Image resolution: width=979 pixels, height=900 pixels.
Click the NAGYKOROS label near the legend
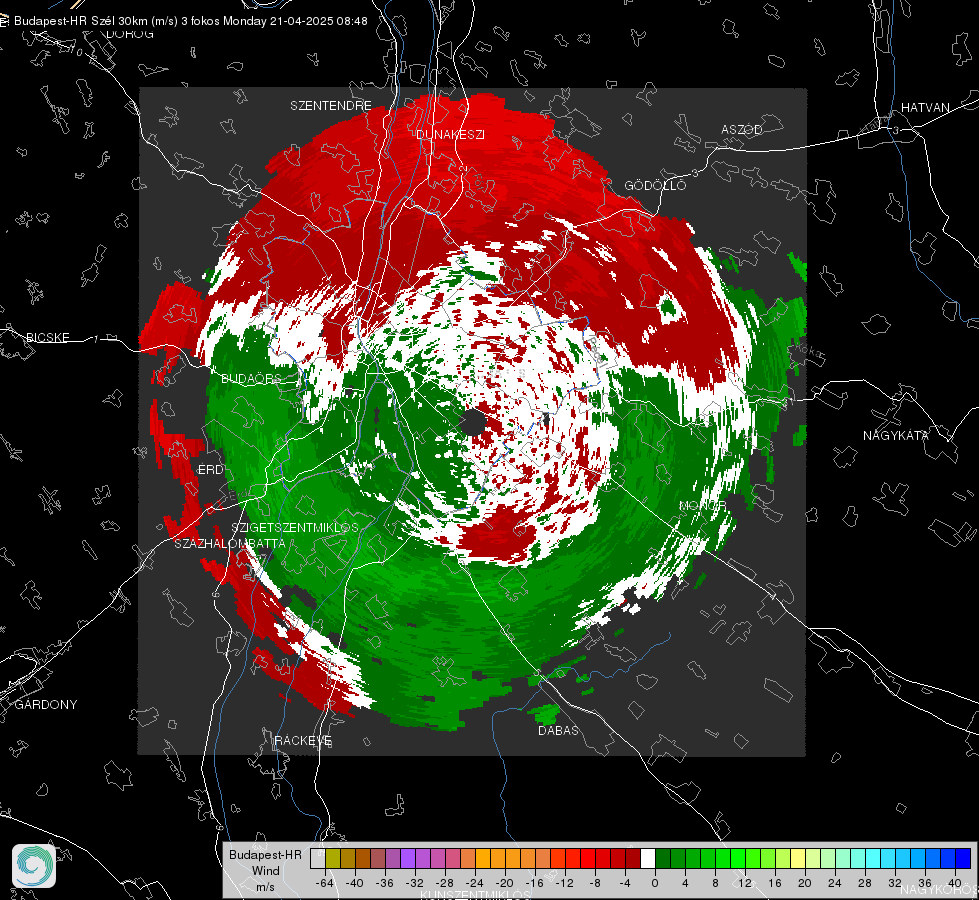click(939, 889)
